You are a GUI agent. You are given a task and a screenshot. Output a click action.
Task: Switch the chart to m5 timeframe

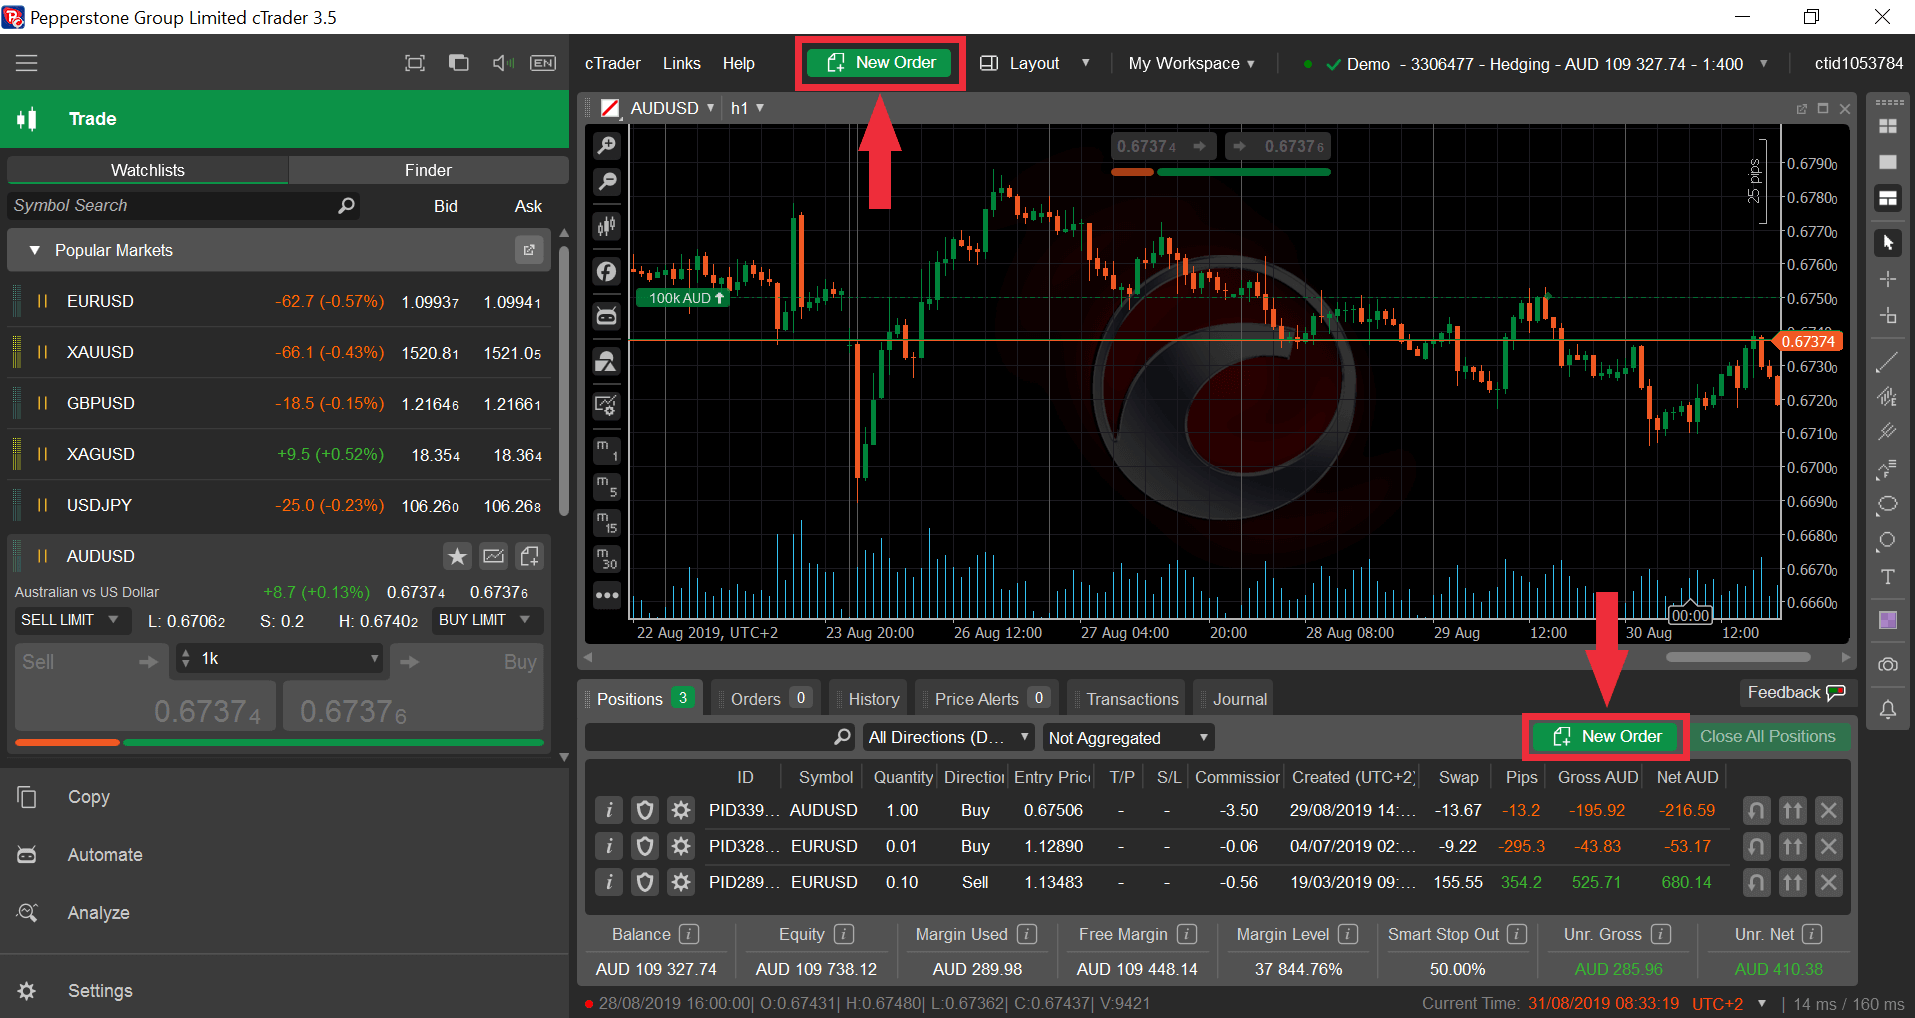pos(607,486)
